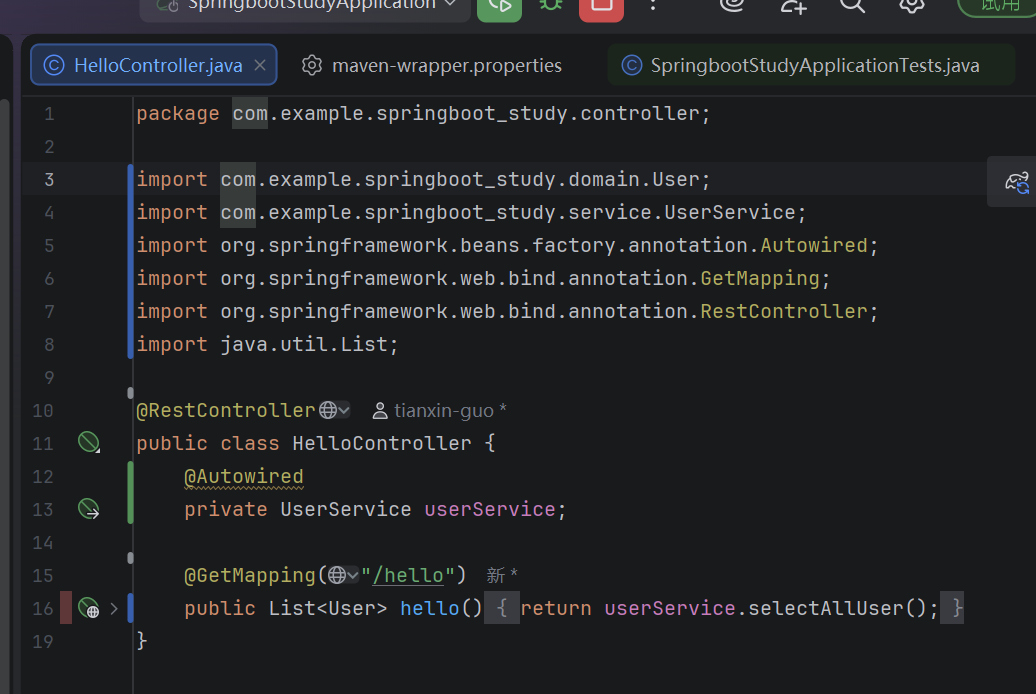Click userService field name on line 13

[x=490, y=509]
